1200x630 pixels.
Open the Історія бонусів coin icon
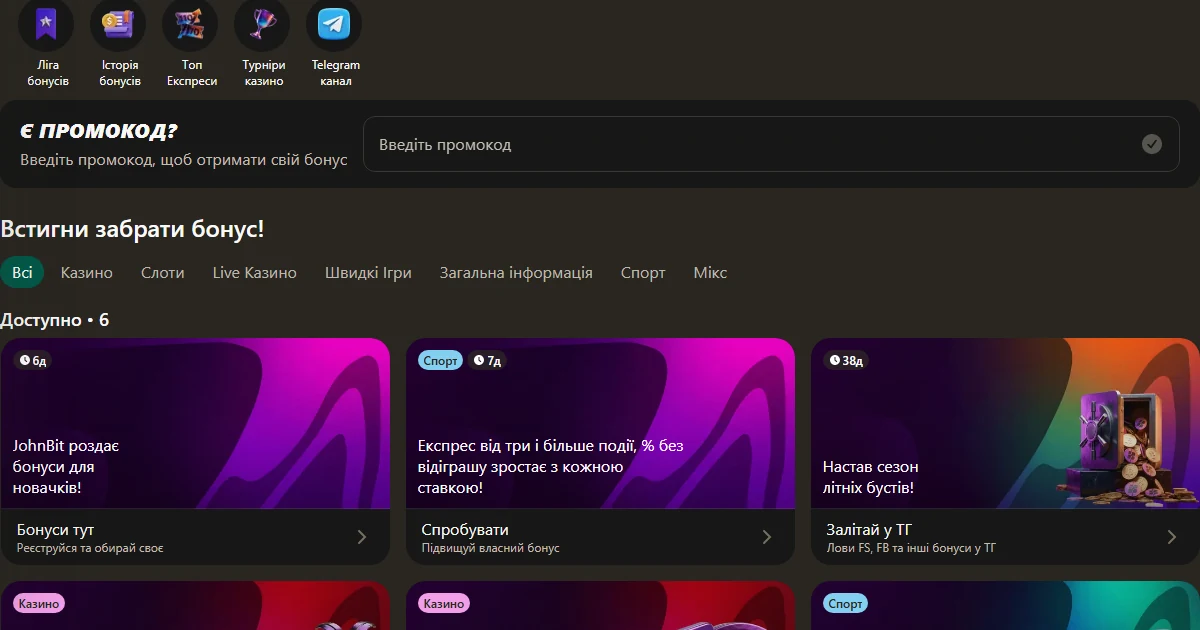118,24
